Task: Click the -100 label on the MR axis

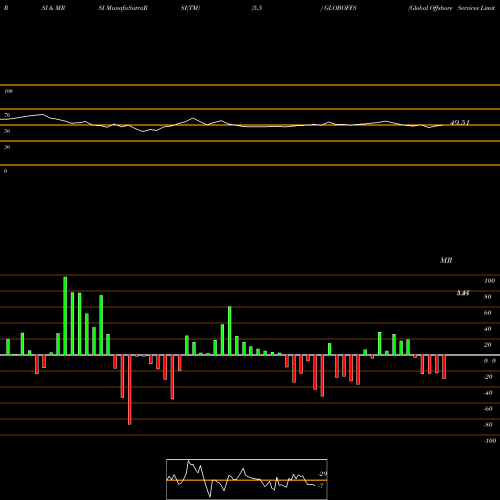Action: tap(490, 441)
